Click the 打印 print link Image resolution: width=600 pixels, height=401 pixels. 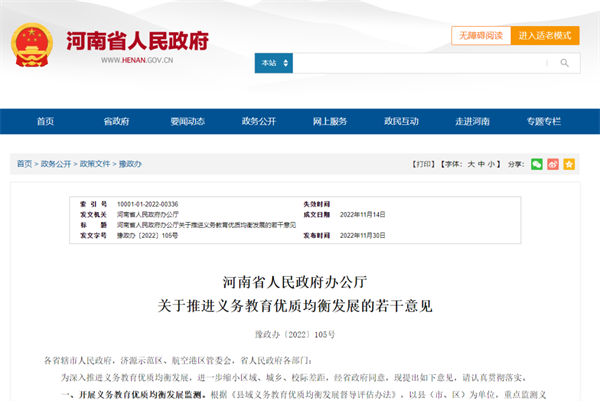(x=423, y=164)
